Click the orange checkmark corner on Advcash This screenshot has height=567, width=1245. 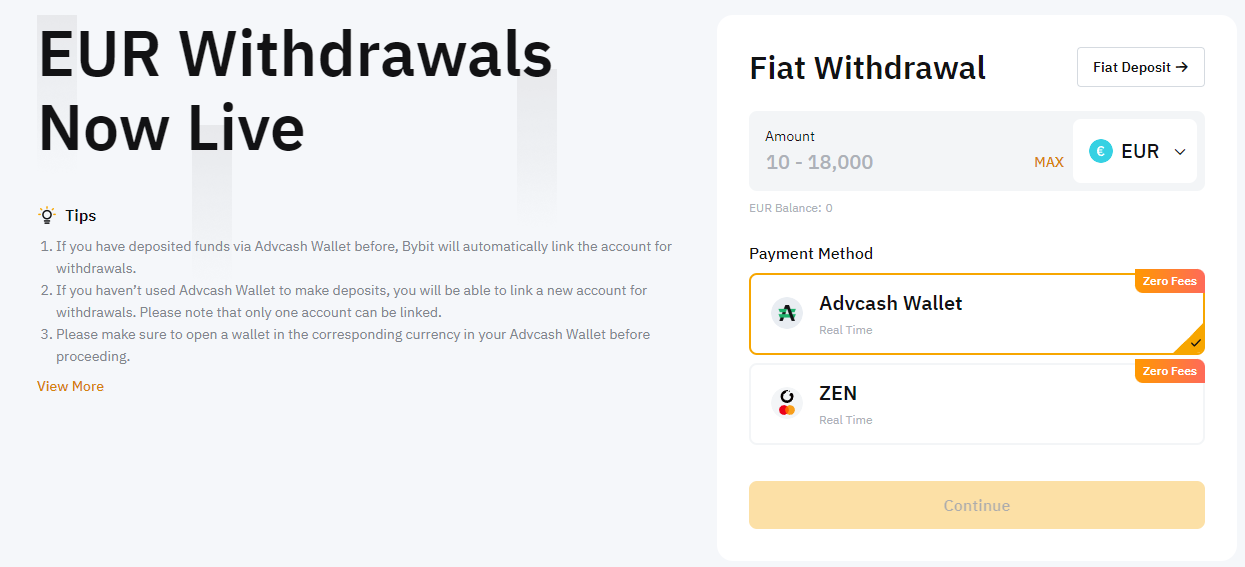pos(1192,343)
